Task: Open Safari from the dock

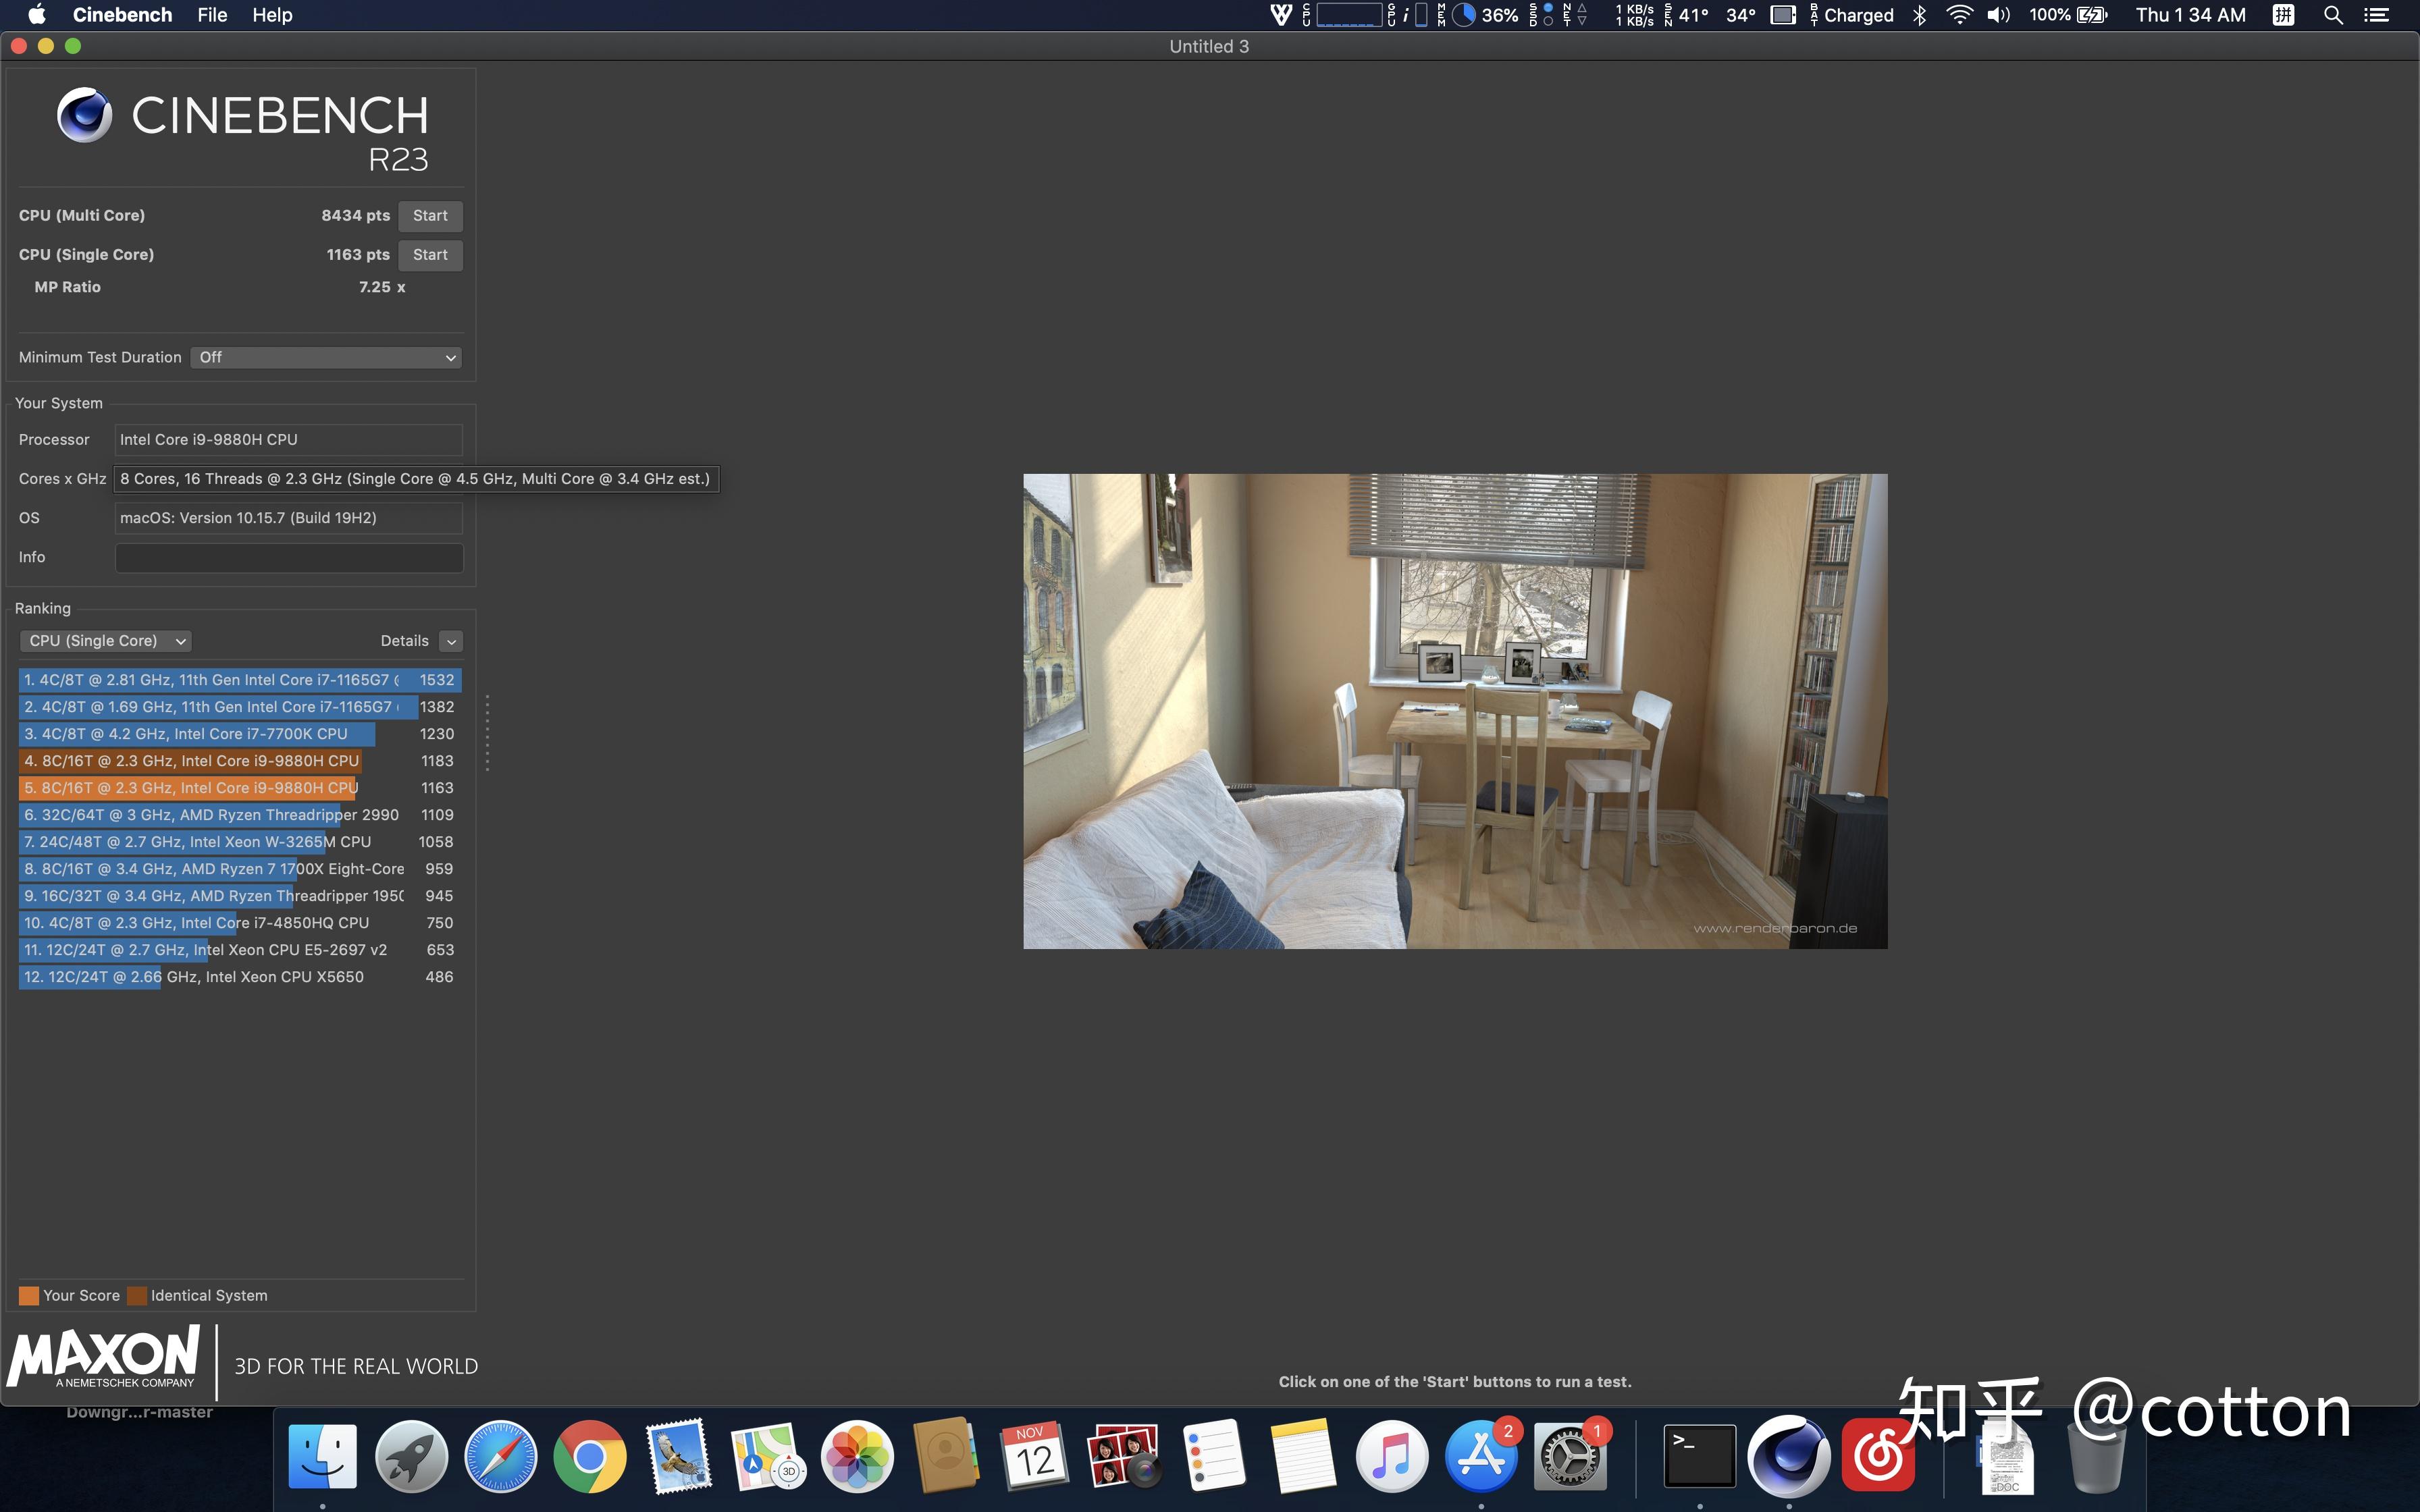Action: coord(500,1456)
